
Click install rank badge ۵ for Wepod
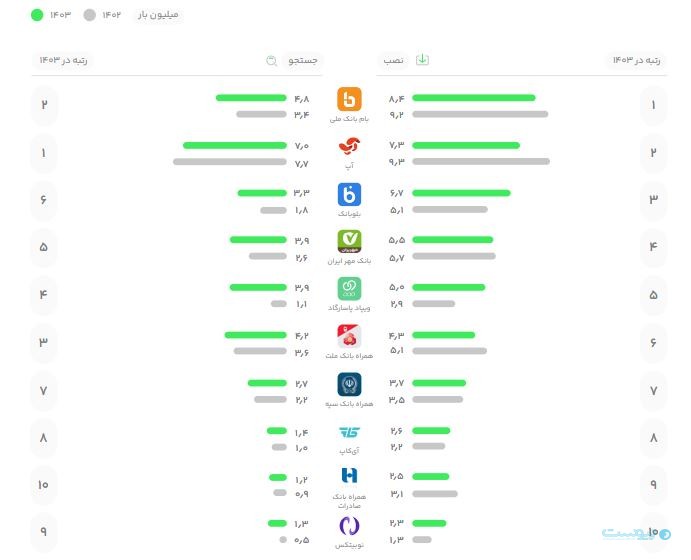click(653, 295)
